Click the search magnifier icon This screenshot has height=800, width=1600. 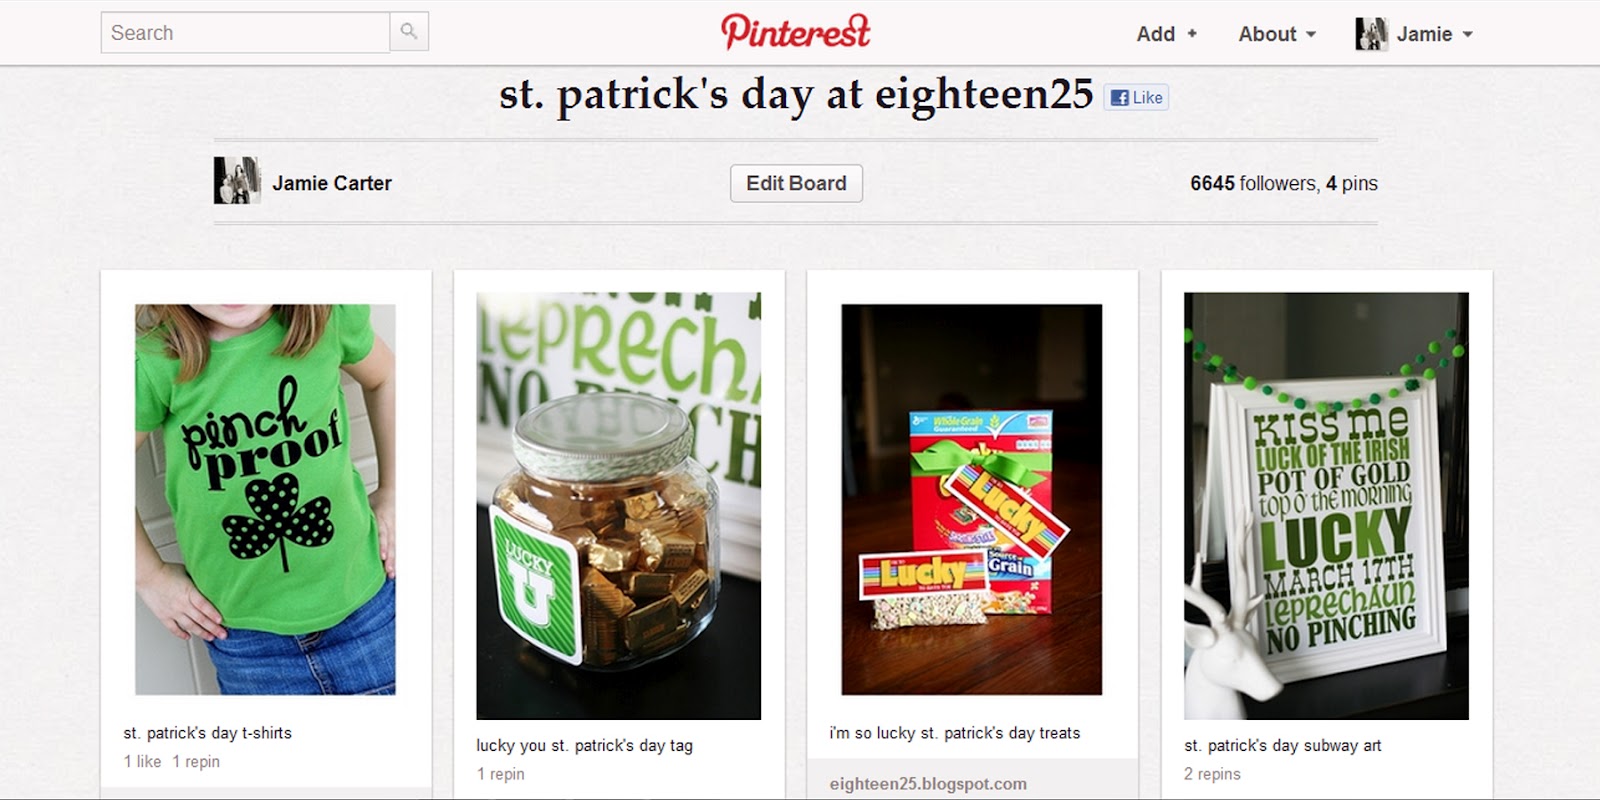pyautogui.click(x=409, y=32)
